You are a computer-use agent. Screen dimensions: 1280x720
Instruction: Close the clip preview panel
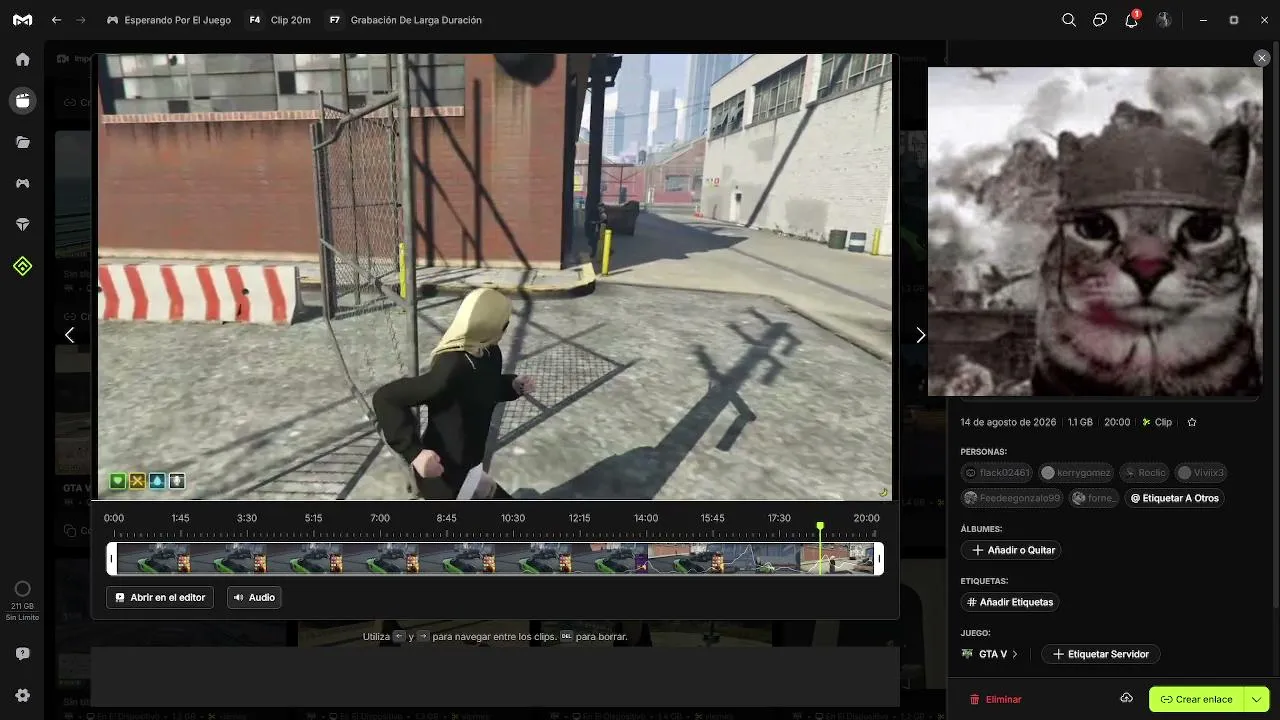(1262, 59)
